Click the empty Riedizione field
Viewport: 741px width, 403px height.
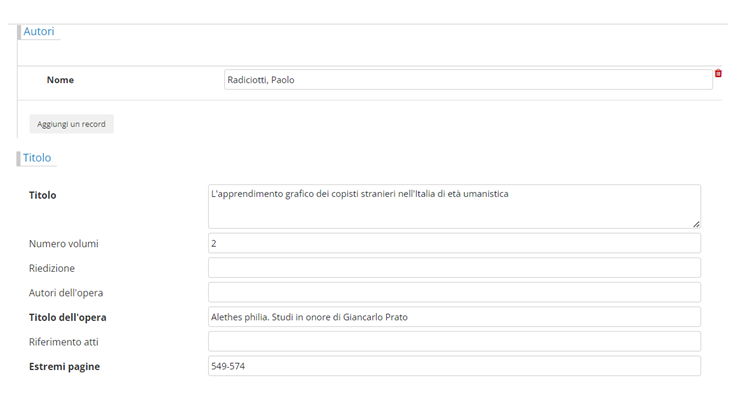point(453,268)
